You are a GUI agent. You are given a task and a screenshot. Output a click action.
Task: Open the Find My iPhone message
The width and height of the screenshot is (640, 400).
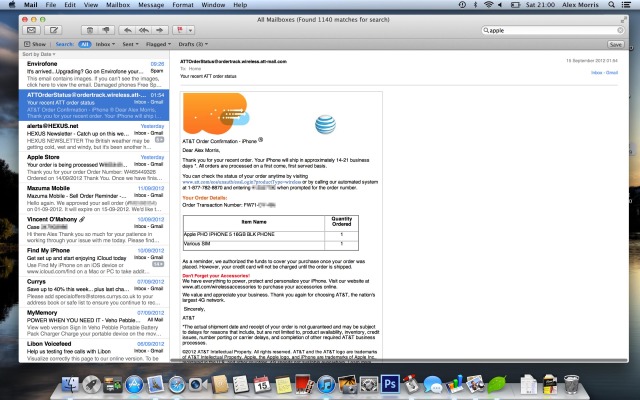click(x=94, y=261)
